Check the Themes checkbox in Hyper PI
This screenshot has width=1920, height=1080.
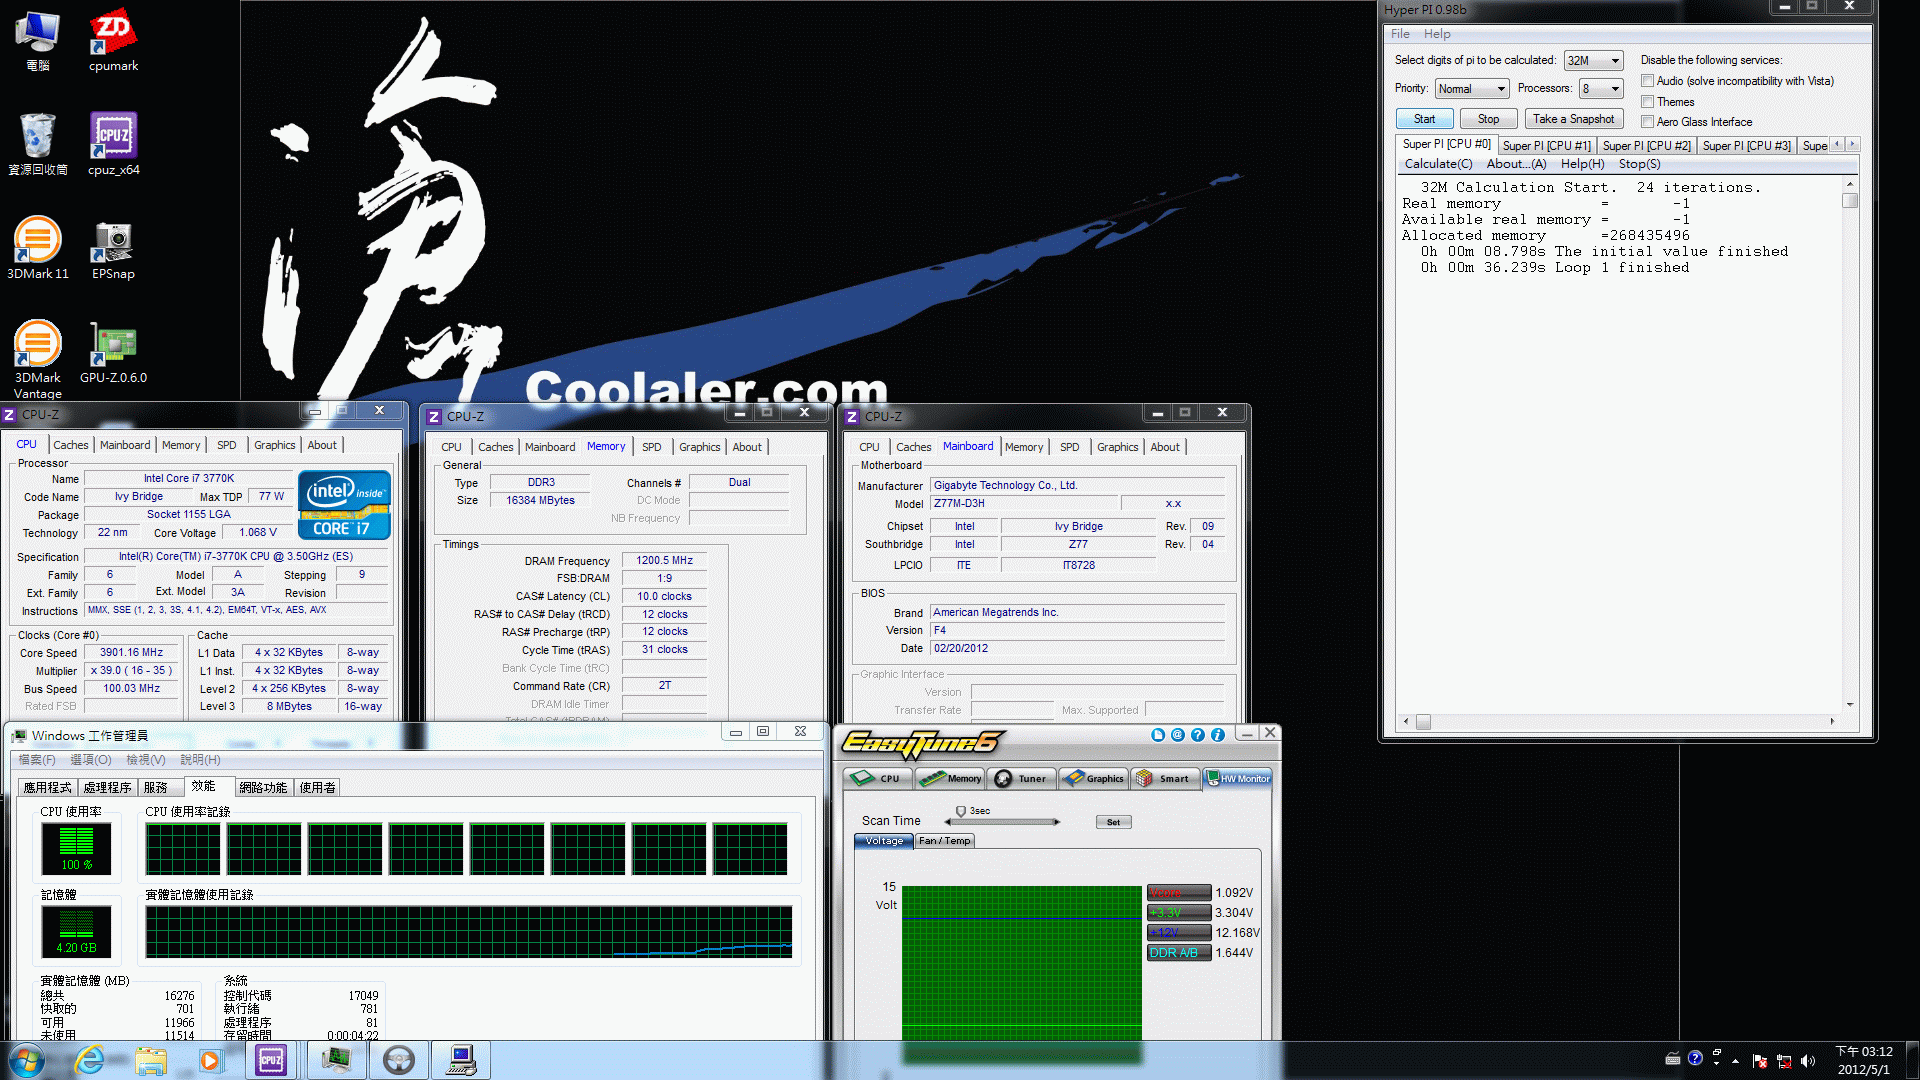coord(1647,102)
